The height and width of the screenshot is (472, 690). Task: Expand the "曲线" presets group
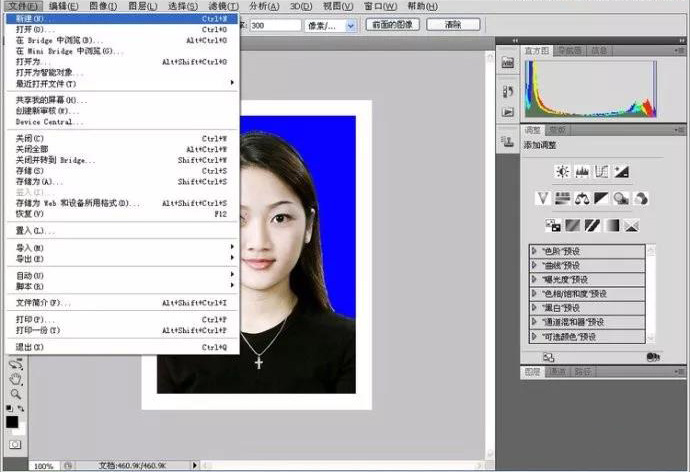536,265
